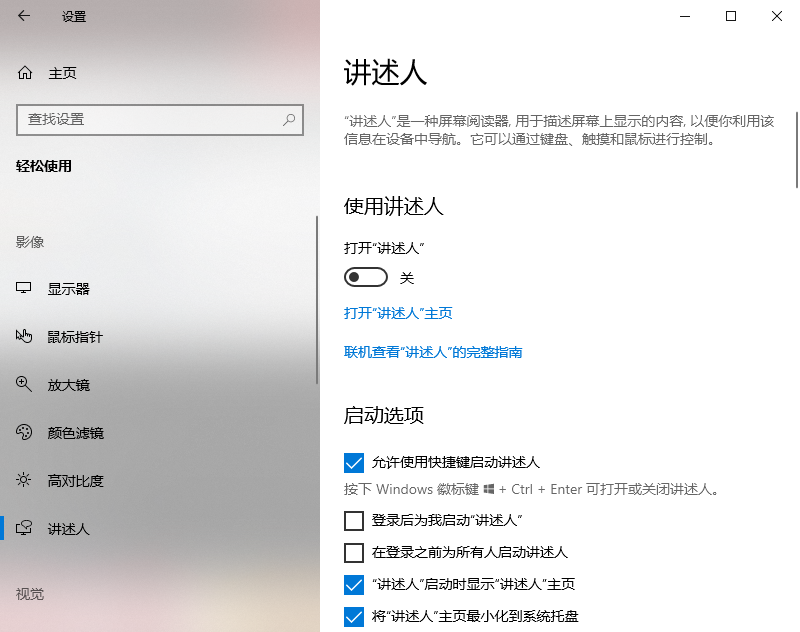The width and height of the screenshot is (800, 632).
Task: Click the 放大镜 magnifier icon
Action: click(x=24, y=385)
